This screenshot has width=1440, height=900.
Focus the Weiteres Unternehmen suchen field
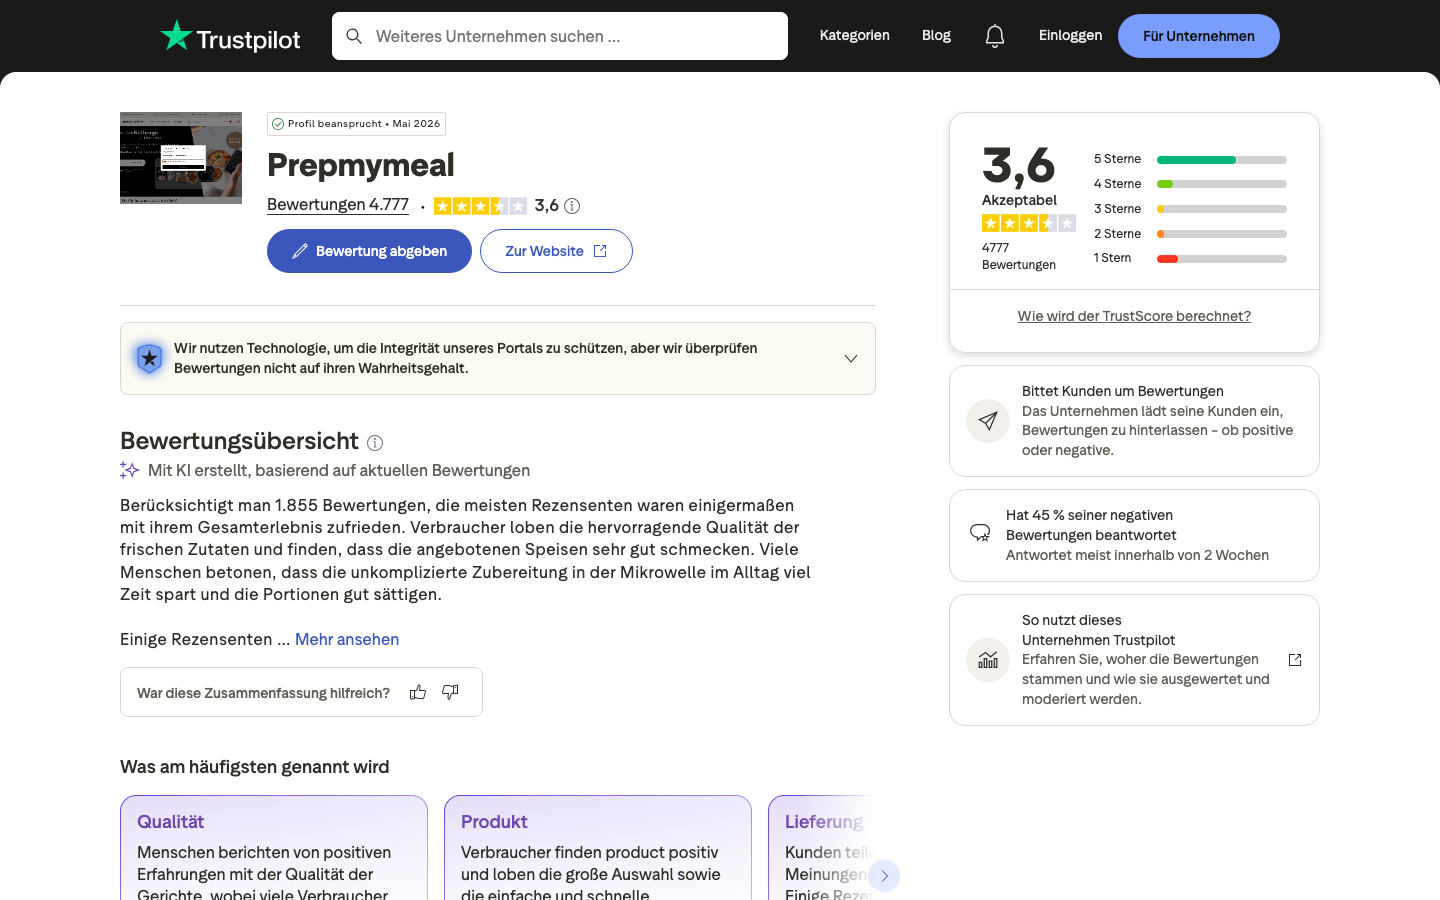click(x=560, y=36)
